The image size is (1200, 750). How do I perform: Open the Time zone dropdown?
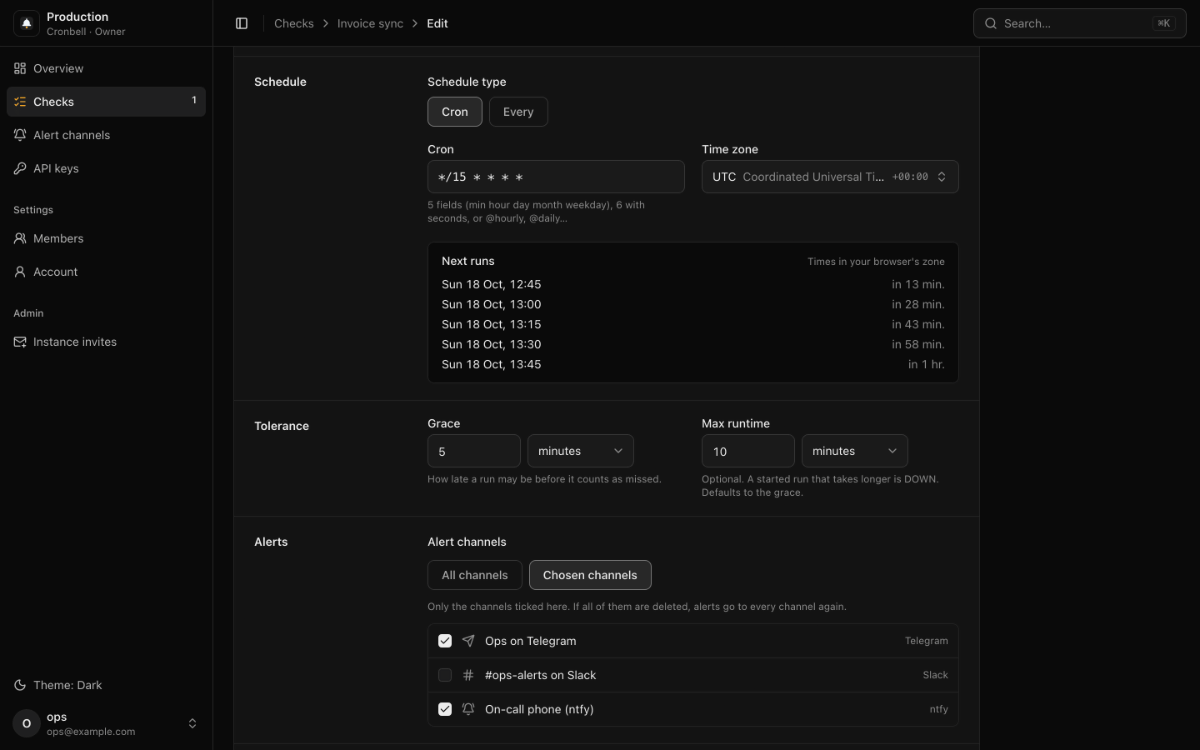[830, 177]
